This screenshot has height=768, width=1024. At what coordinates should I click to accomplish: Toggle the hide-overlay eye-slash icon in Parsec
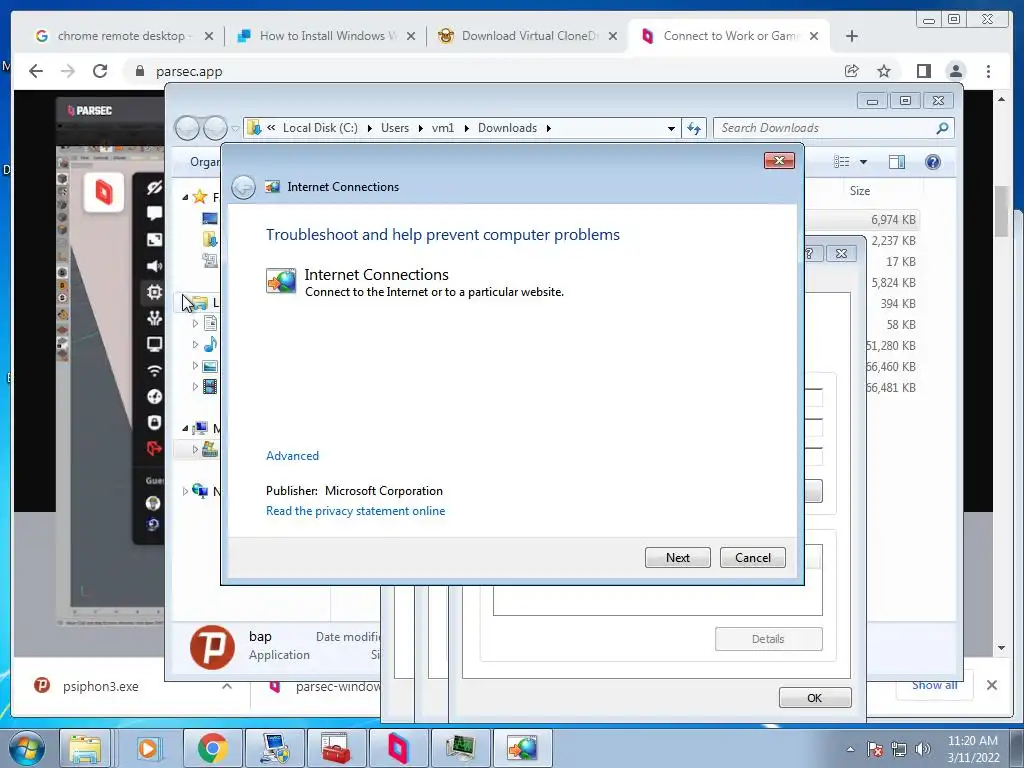click(154, 187)
